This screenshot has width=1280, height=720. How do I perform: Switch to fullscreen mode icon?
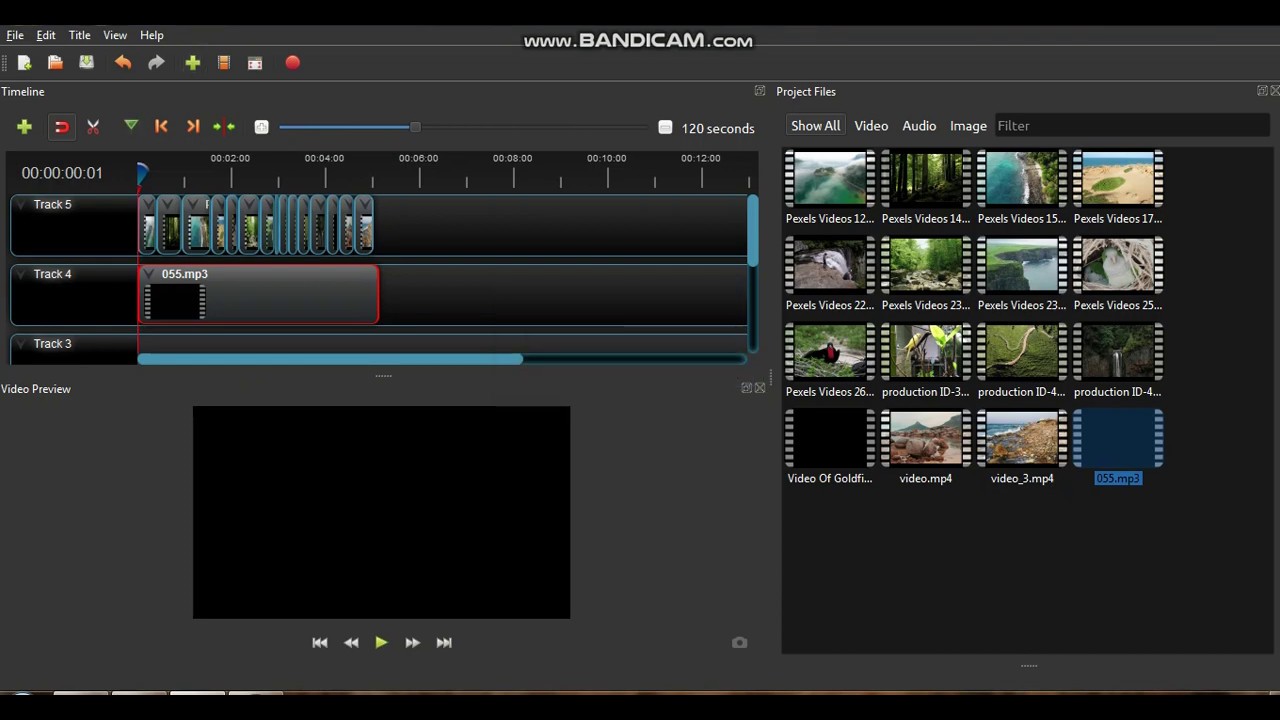point(255,63)
